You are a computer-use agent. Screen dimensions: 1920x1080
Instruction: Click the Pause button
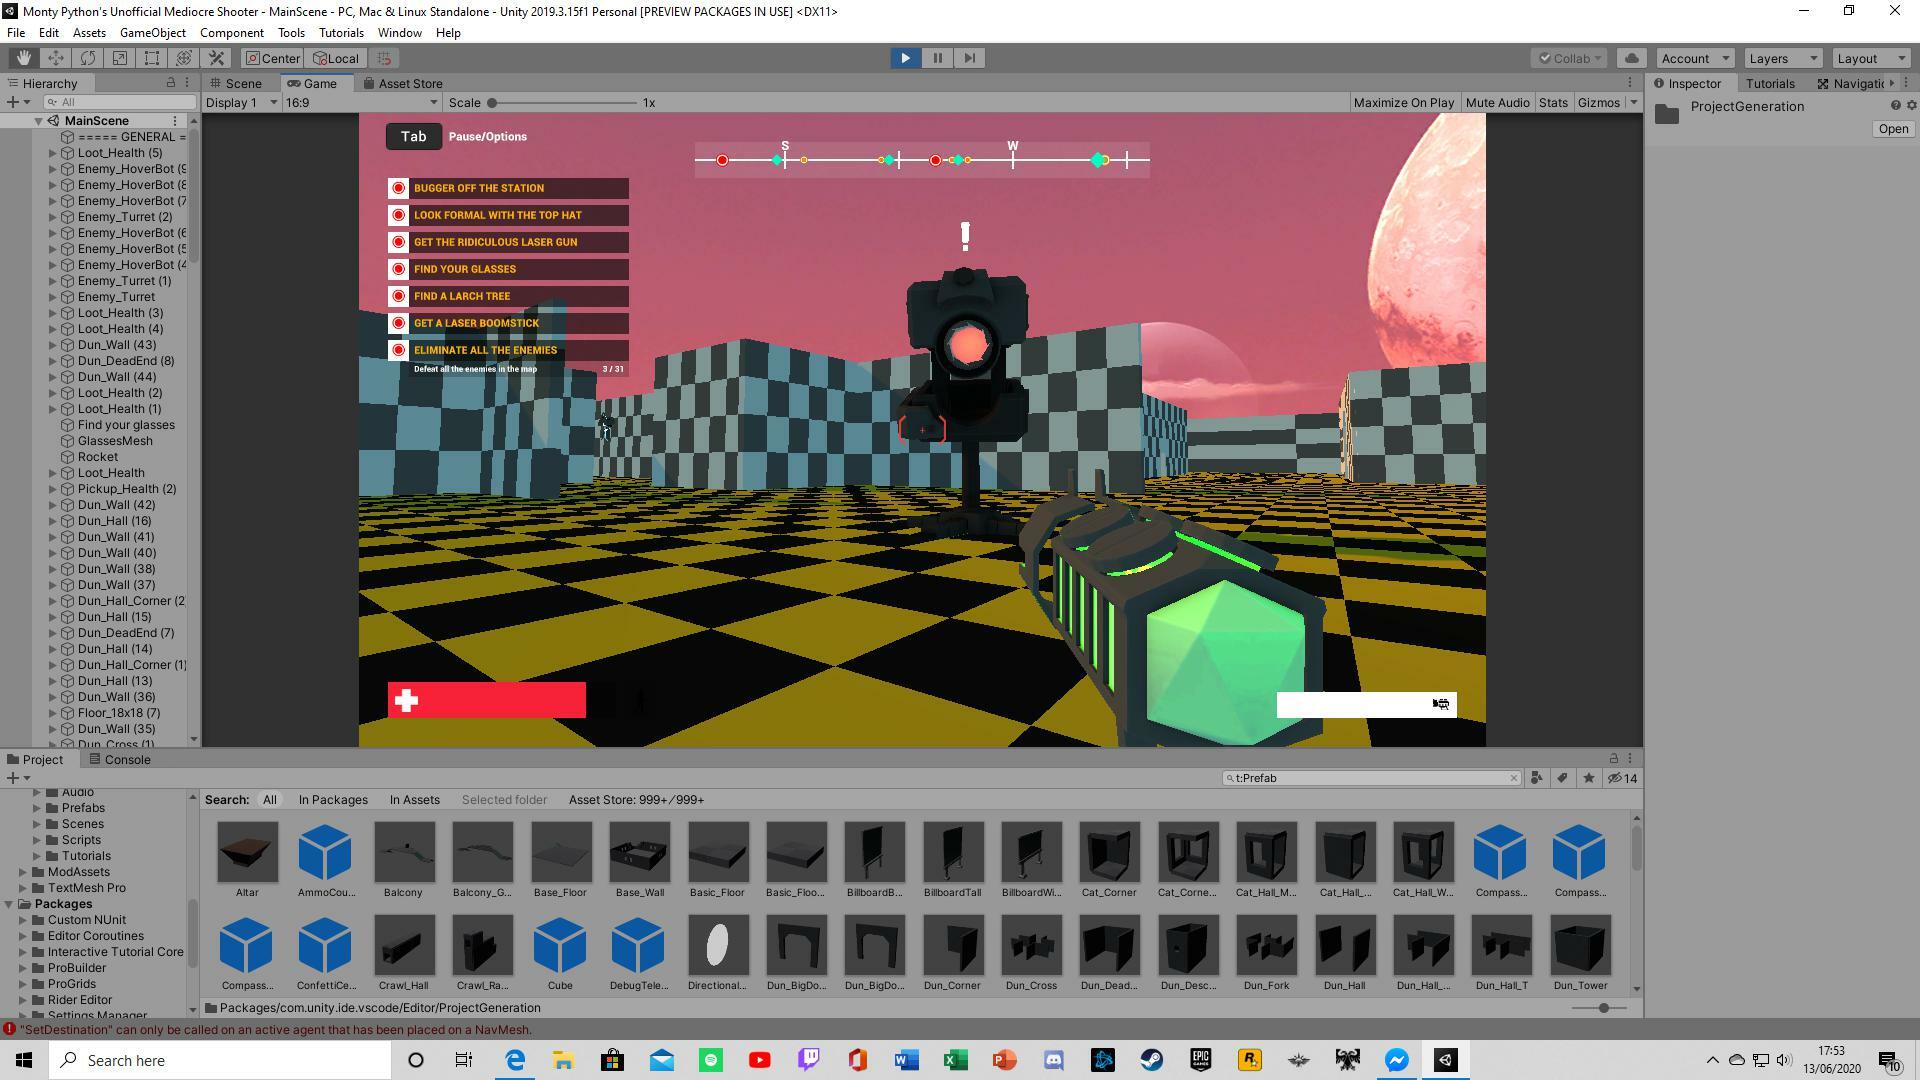point(937,58)
